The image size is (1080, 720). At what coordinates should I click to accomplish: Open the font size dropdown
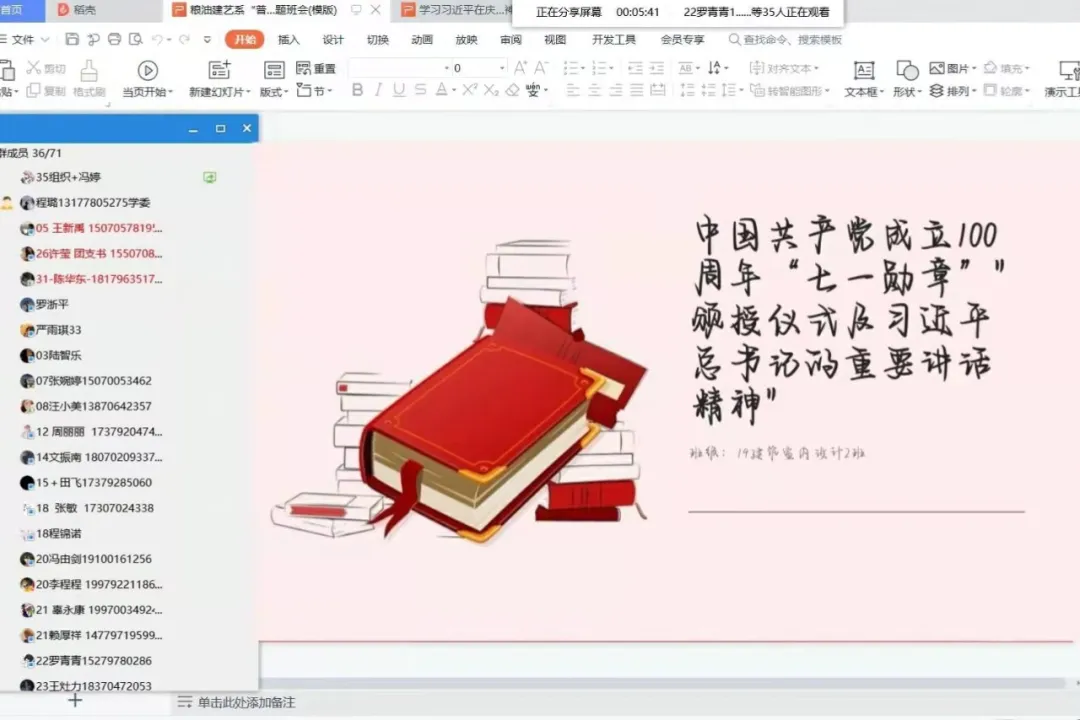click(x=502, y=69)
